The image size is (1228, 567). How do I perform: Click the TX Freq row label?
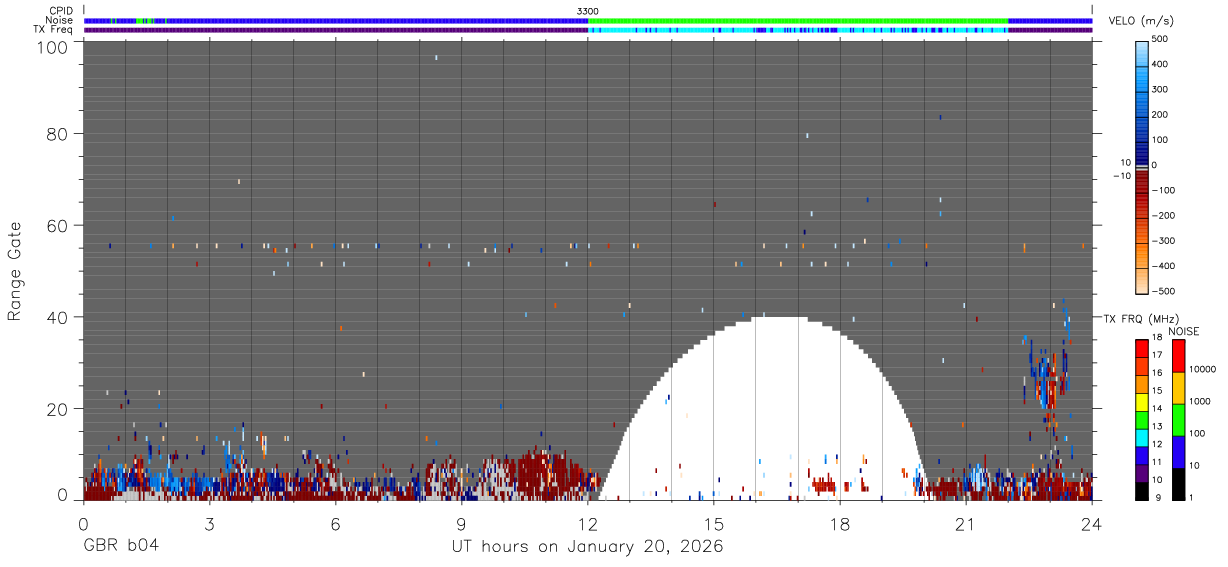click(x=54, y=30)
